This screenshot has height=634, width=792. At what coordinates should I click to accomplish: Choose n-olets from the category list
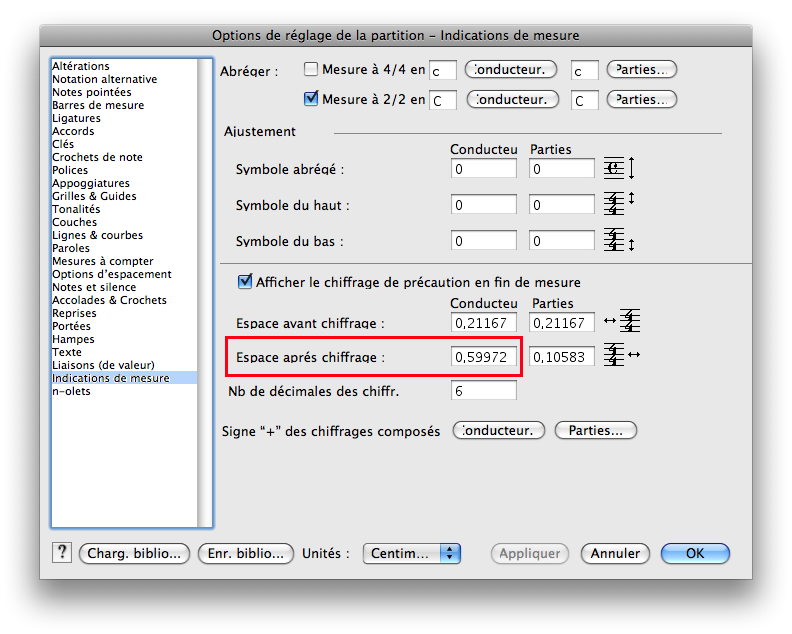click(71, 391)
